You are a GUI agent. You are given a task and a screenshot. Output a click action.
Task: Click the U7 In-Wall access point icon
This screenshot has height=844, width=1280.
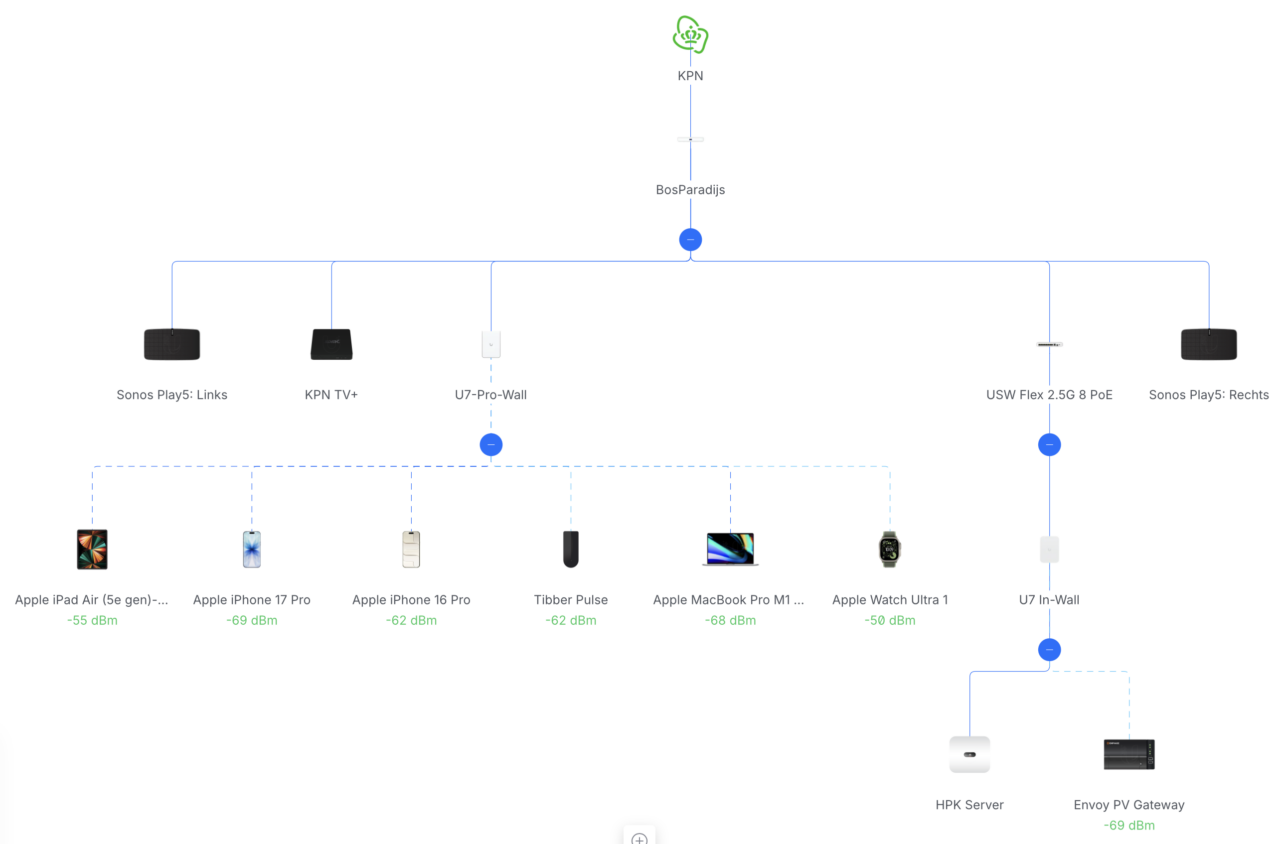click(x=1049, y=549)
